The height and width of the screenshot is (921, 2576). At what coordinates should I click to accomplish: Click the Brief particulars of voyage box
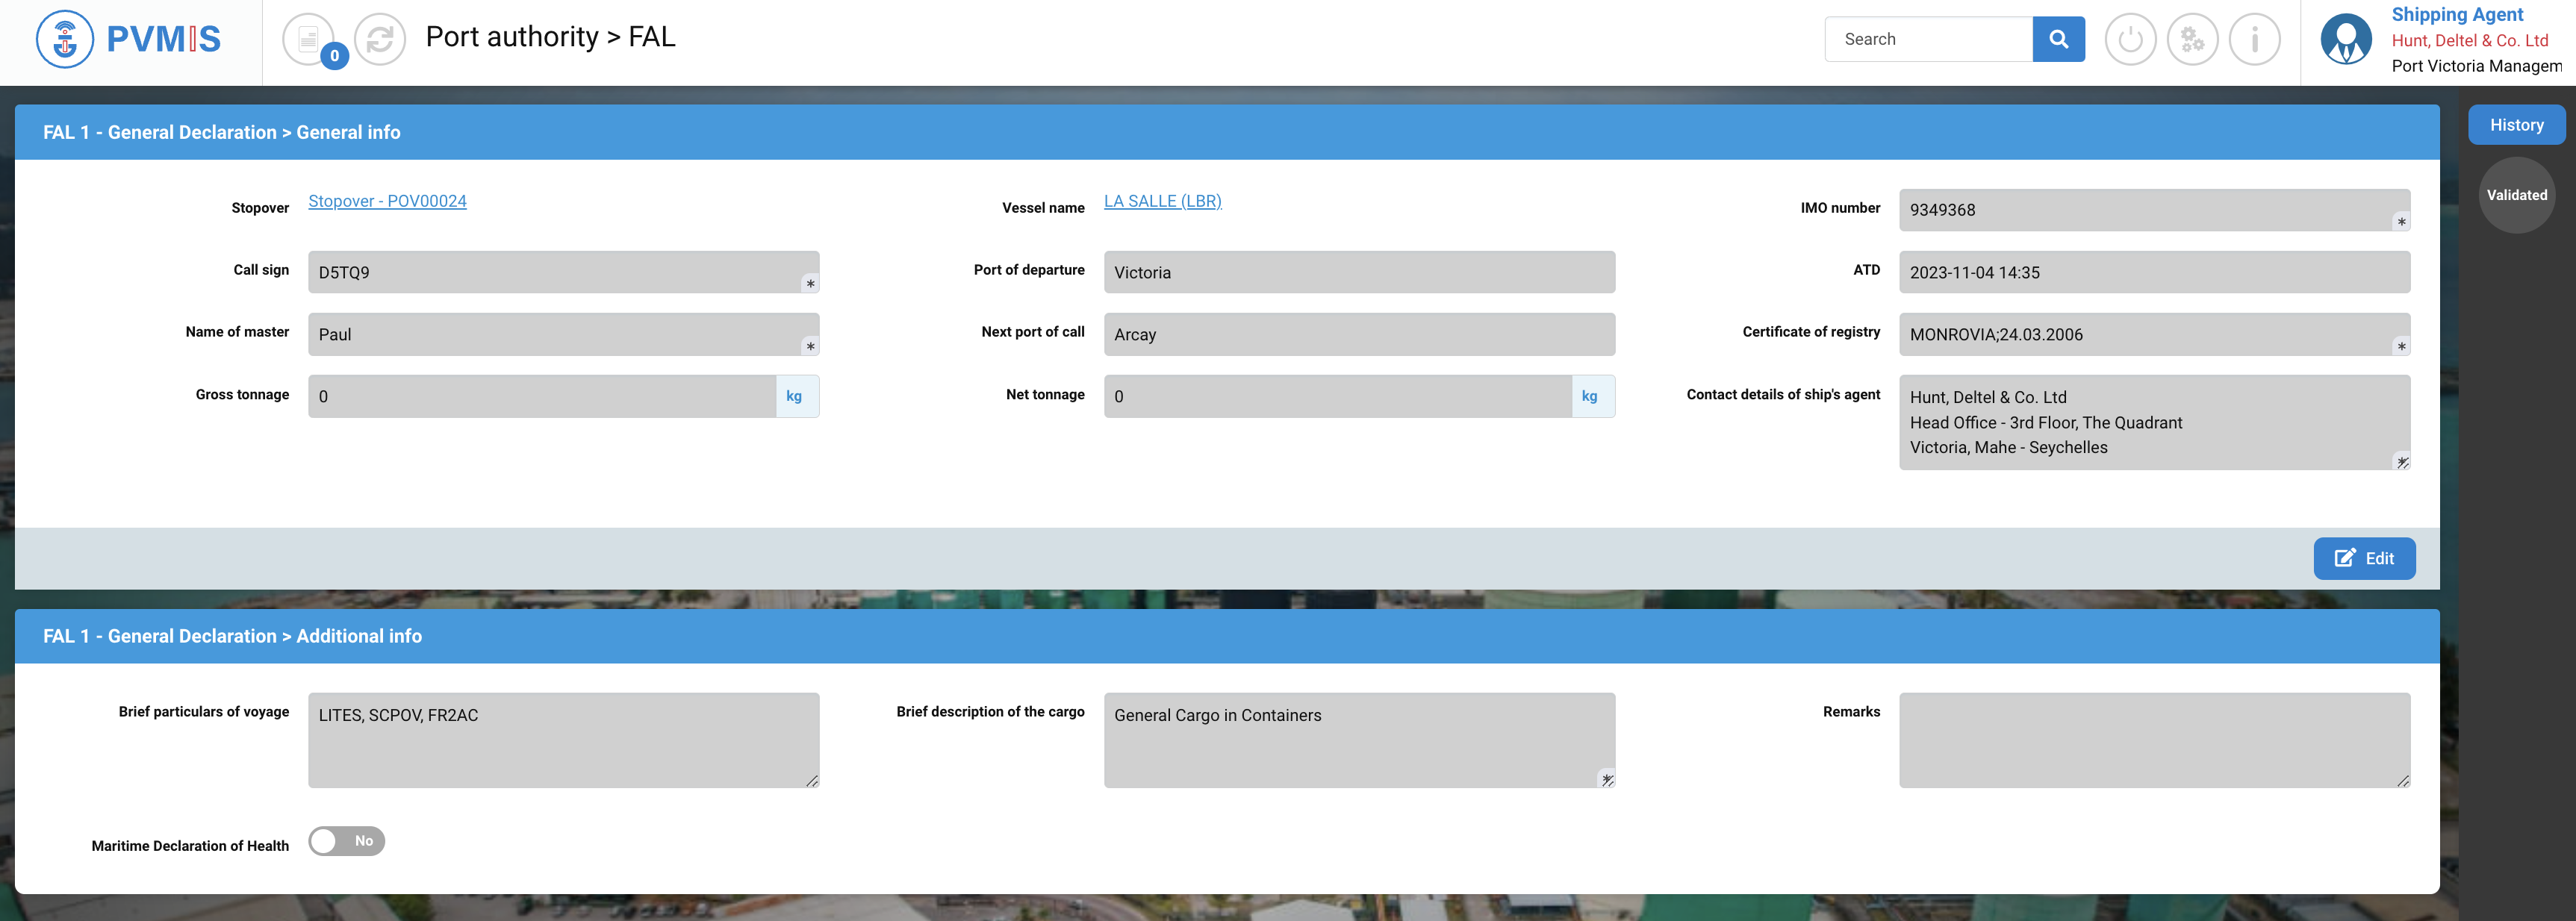[563, 740]
